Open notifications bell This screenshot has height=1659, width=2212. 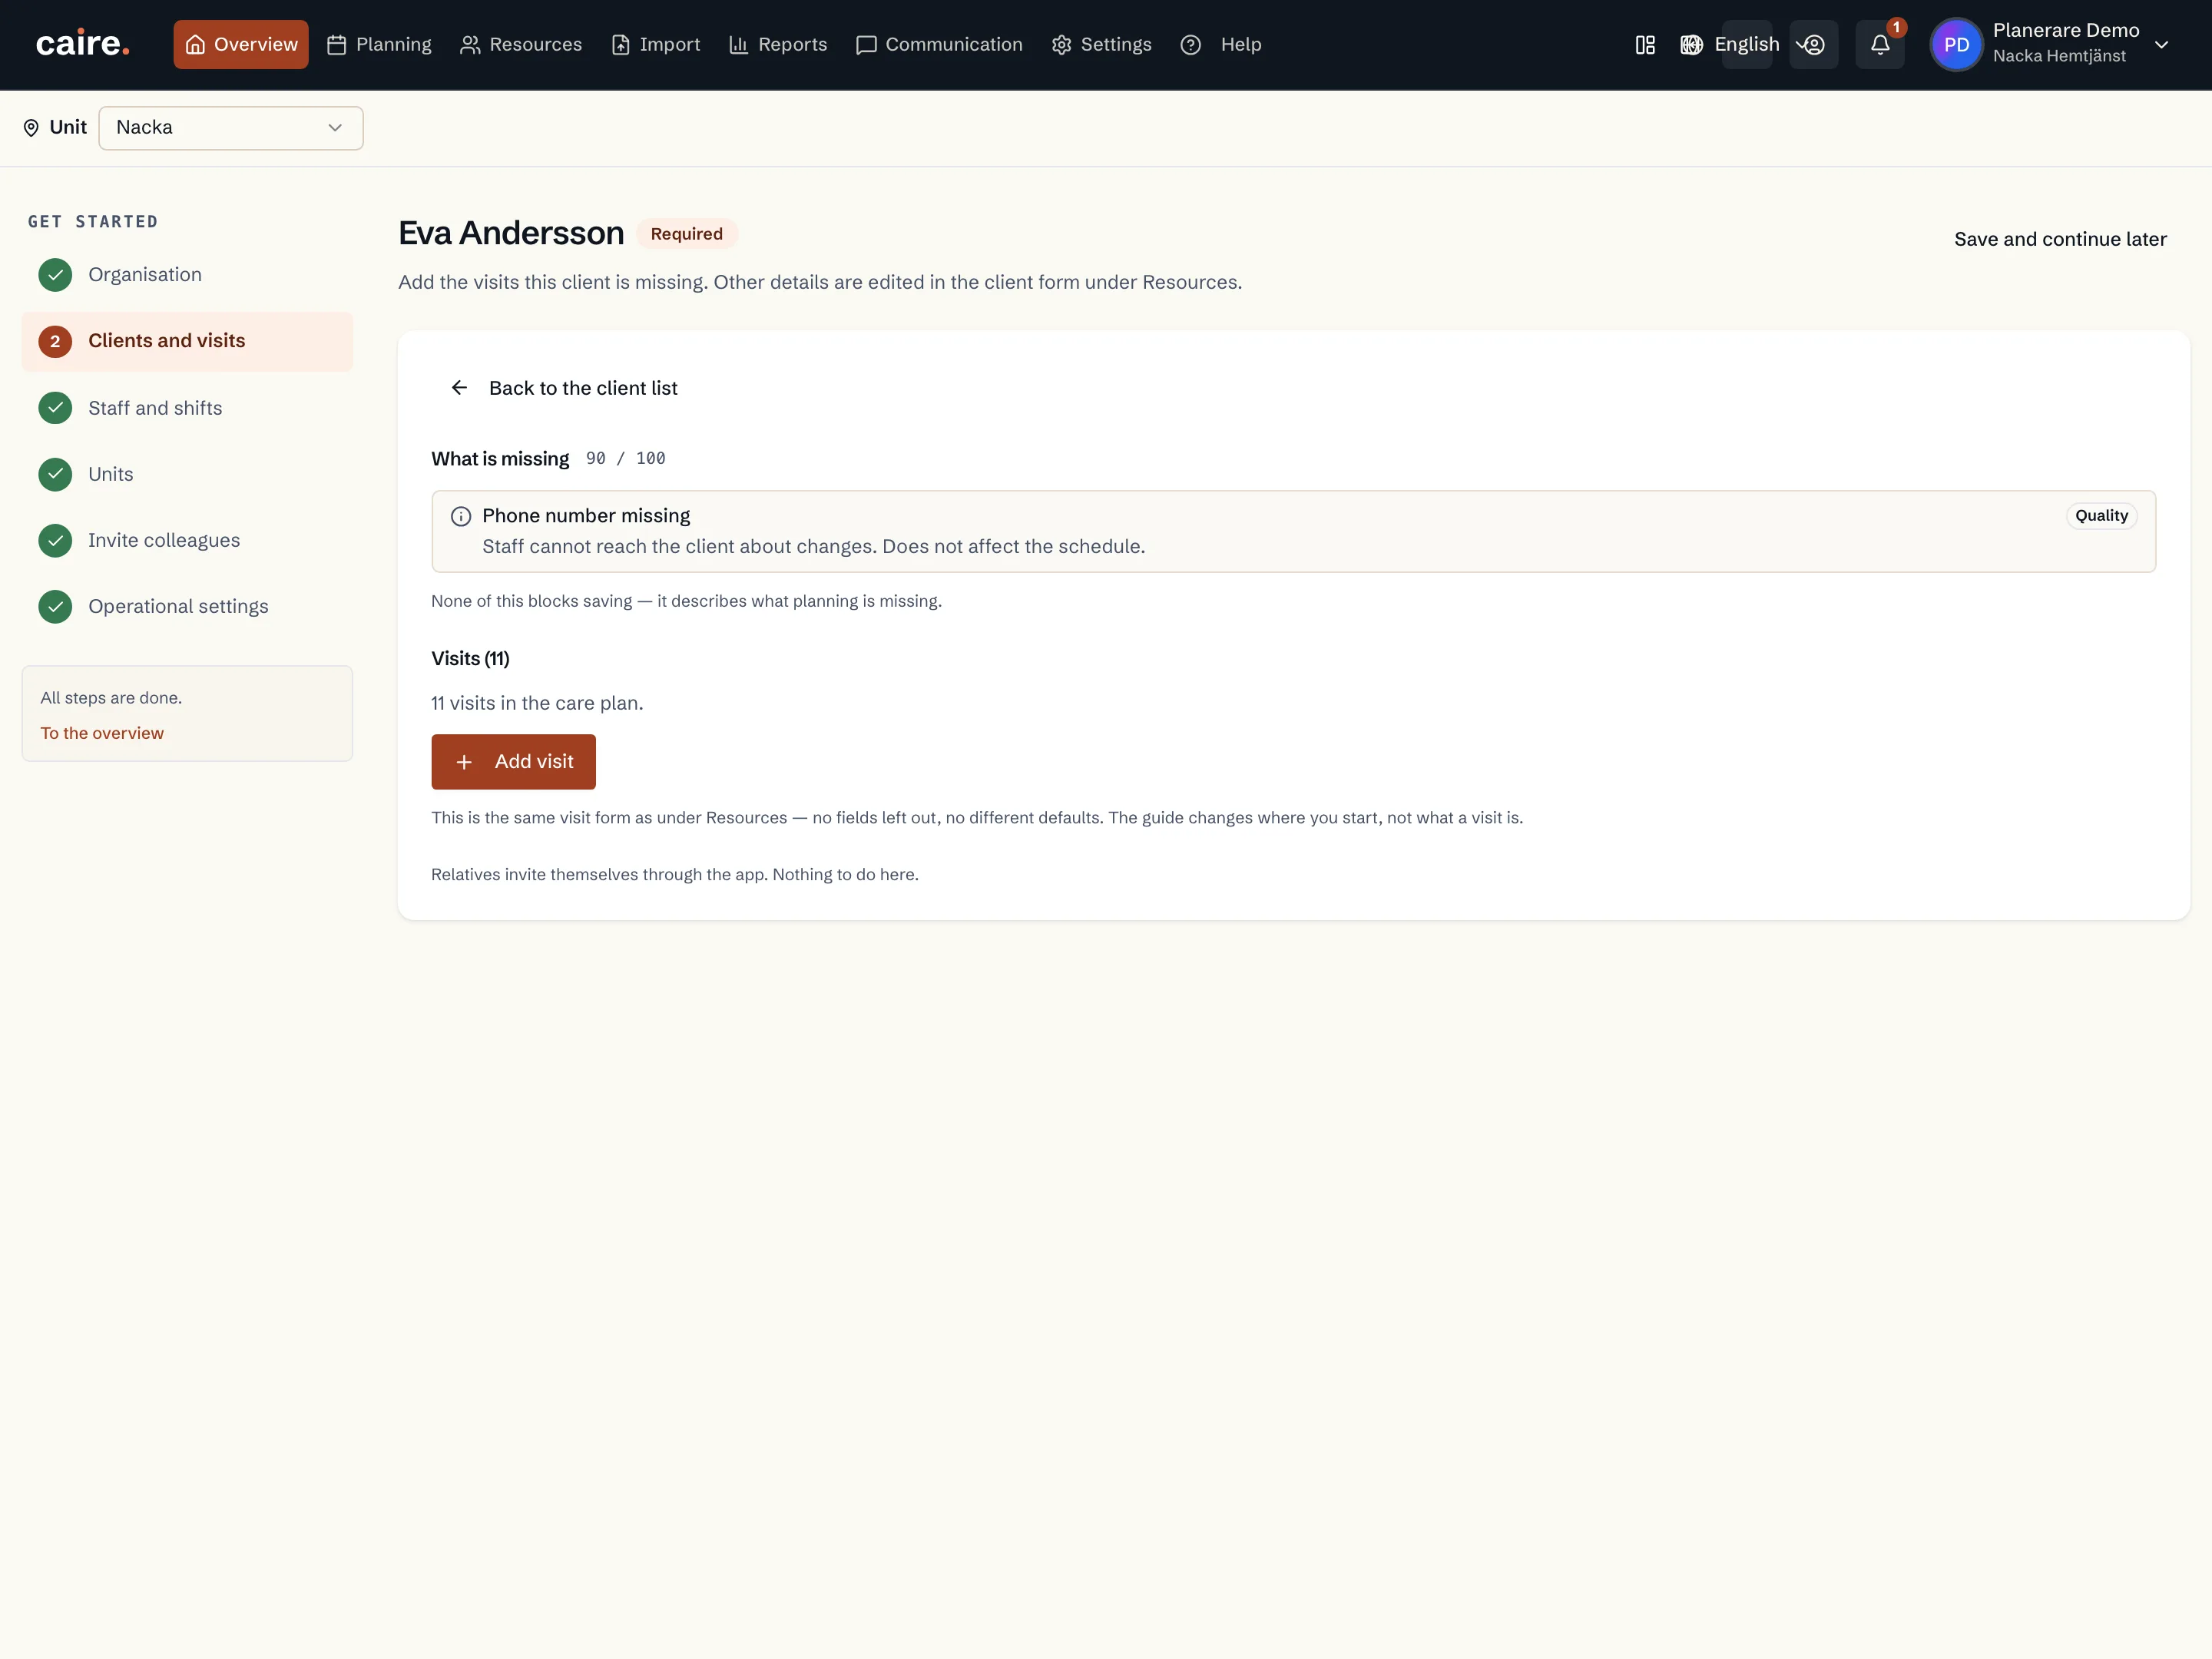pyautogui.click(x=1880, y=45)
